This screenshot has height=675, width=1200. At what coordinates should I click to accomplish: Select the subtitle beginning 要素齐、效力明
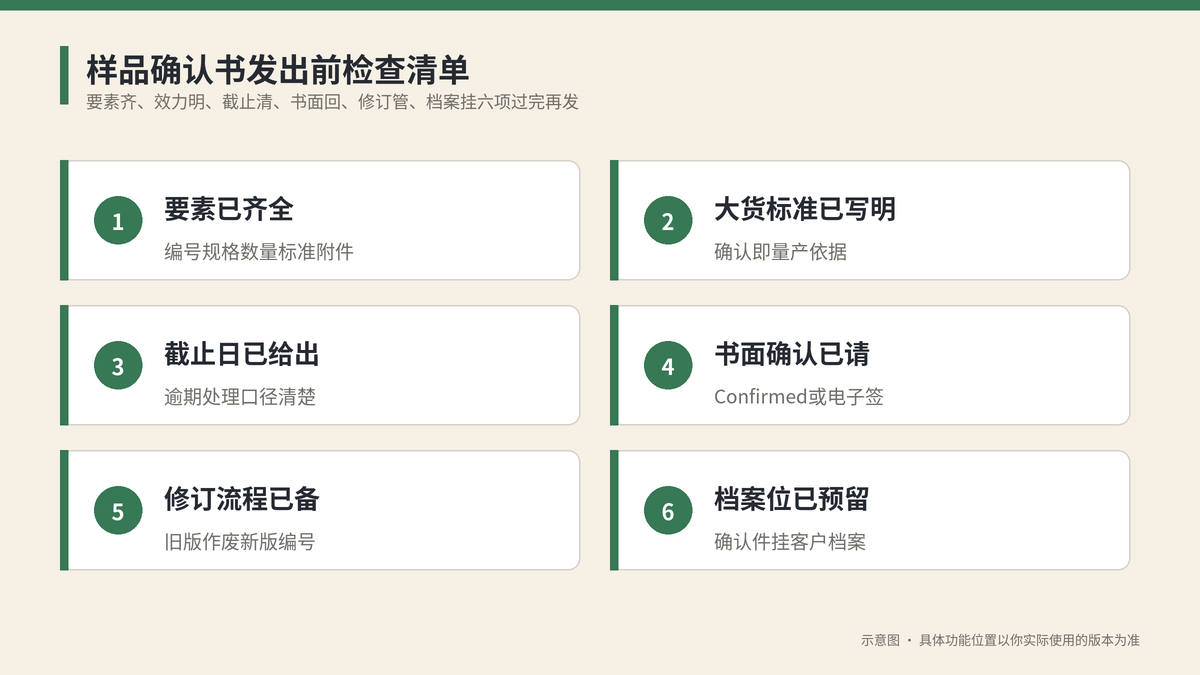[332, 102]
